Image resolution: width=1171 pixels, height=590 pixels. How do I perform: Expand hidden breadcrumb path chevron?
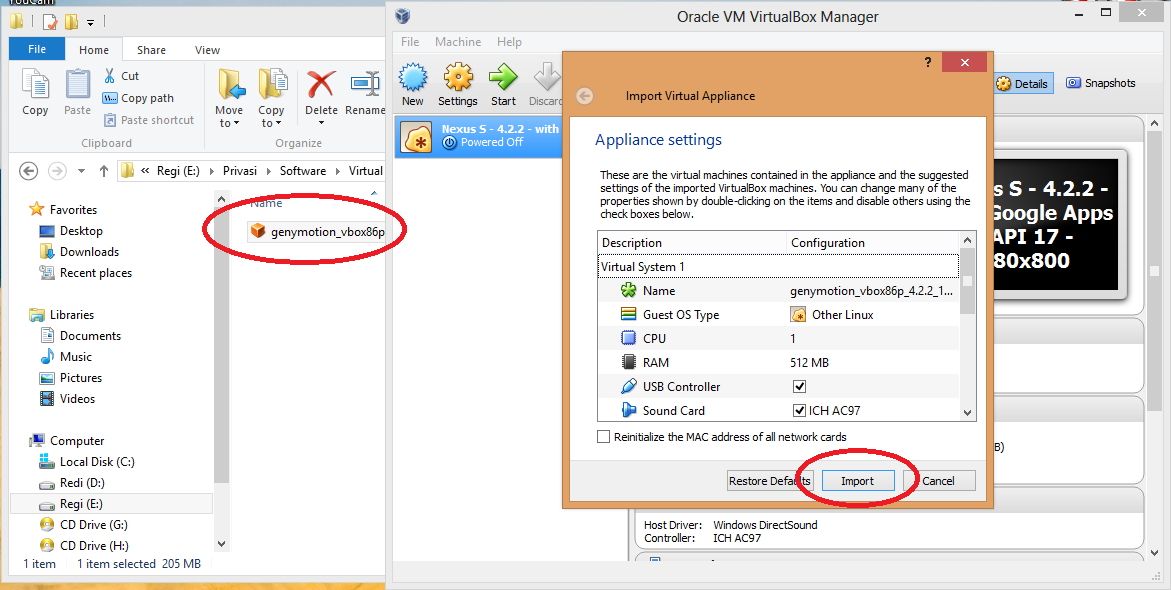pyautogui.click(x=145, y=171)
